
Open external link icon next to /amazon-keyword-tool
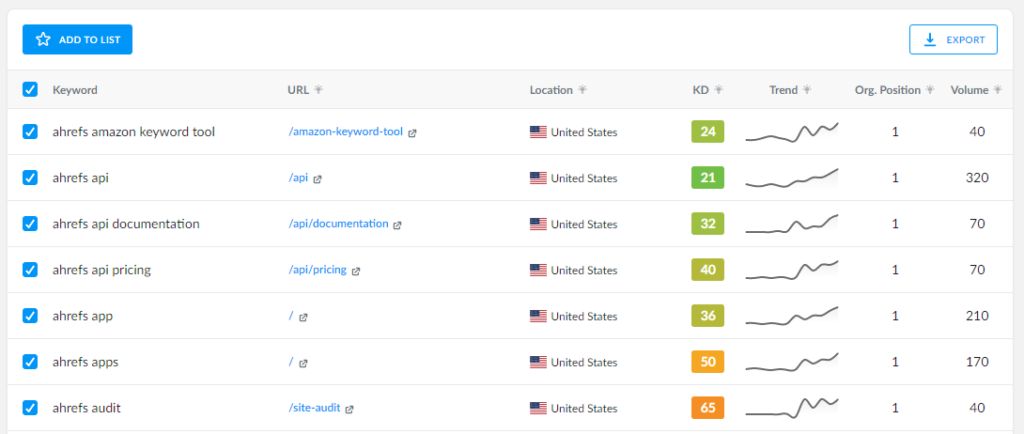pyautogui.click(x=412, y=132)
